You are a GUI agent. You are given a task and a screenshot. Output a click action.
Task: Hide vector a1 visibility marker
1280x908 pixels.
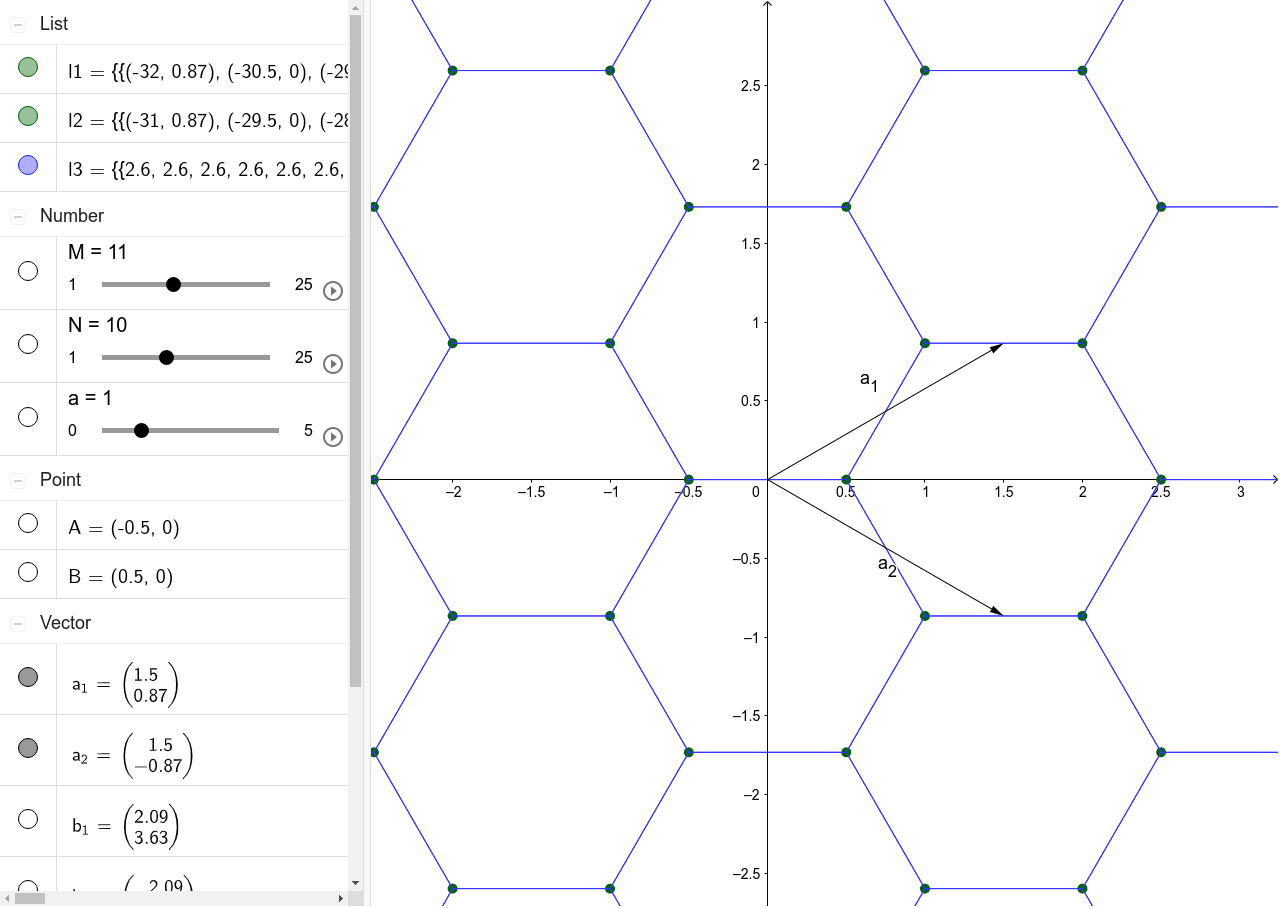(x=28, y=677)
